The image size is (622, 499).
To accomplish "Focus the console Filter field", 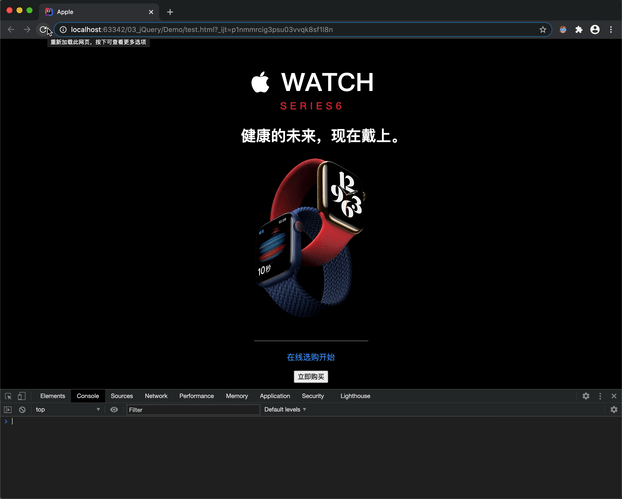I will coord(193,410).
